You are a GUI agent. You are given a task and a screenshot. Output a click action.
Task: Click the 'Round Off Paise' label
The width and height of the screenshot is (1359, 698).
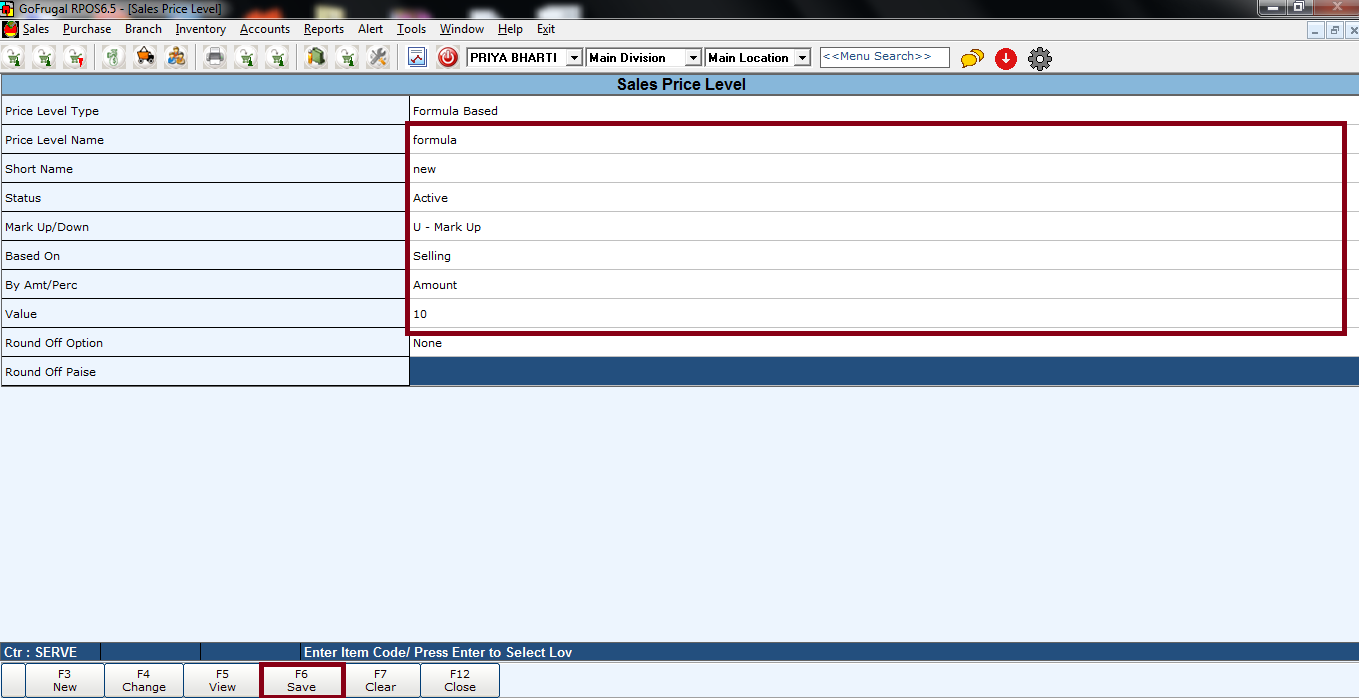pyautogui.click(x=51, y=372)
